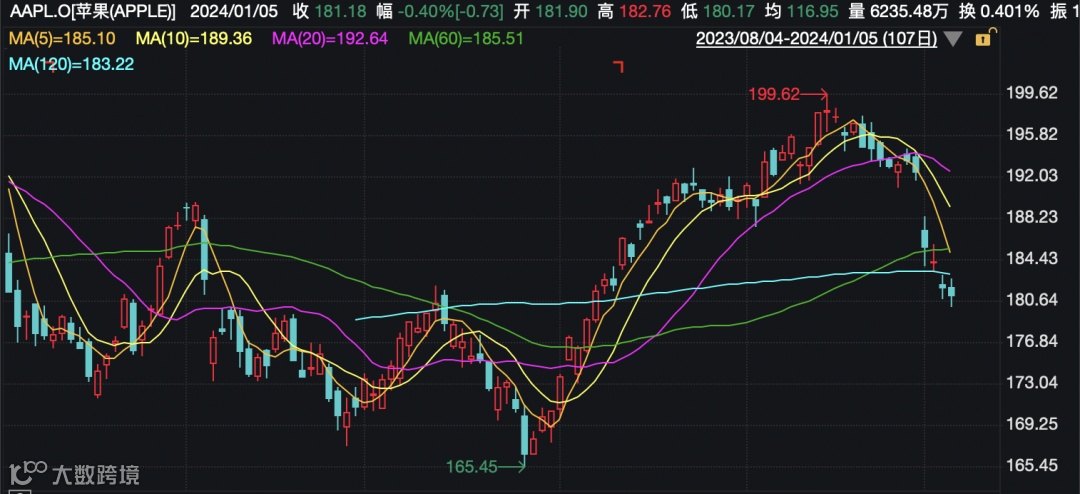Open the date range dropdown triangle
1080x494 pixels.
pyautogui.click(x=953, y=39)
